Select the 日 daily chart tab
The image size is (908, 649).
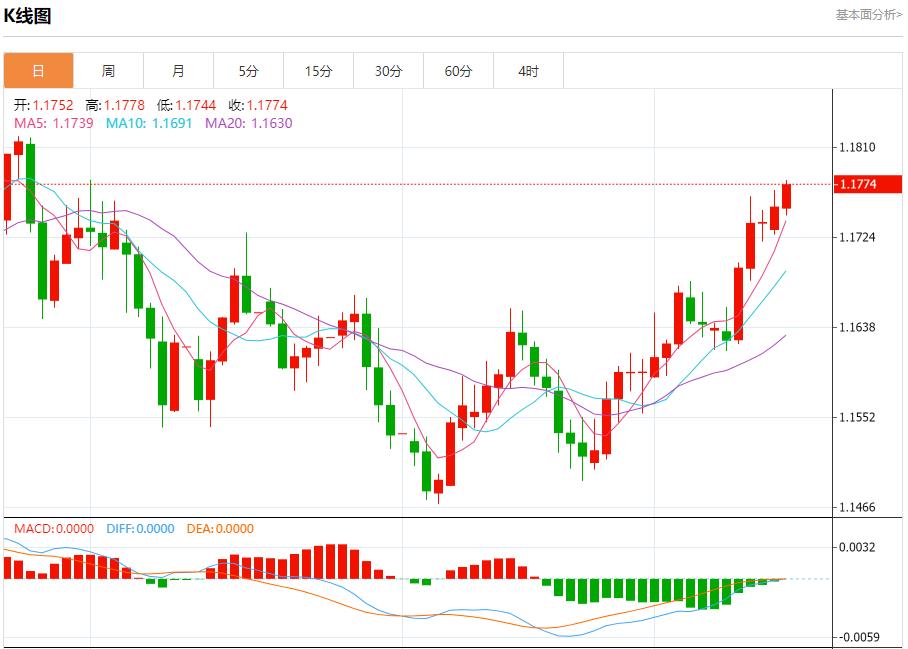(x=38, y=71)
